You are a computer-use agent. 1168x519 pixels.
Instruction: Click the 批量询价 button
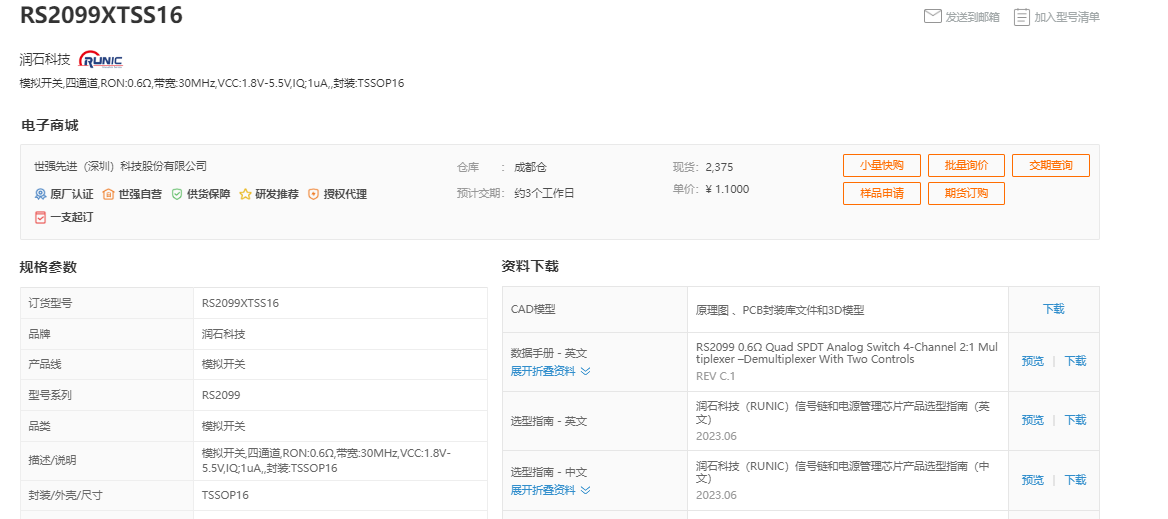(966, 165)
